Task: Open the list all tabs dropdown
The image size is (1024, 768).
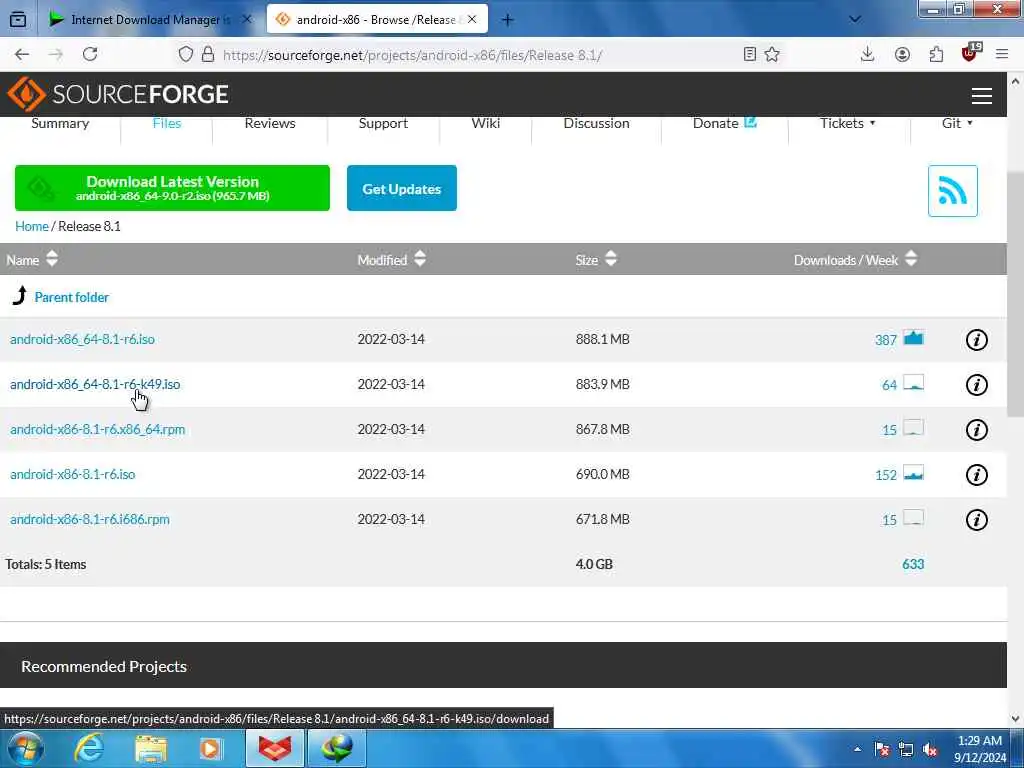Action: pos(855,20)
